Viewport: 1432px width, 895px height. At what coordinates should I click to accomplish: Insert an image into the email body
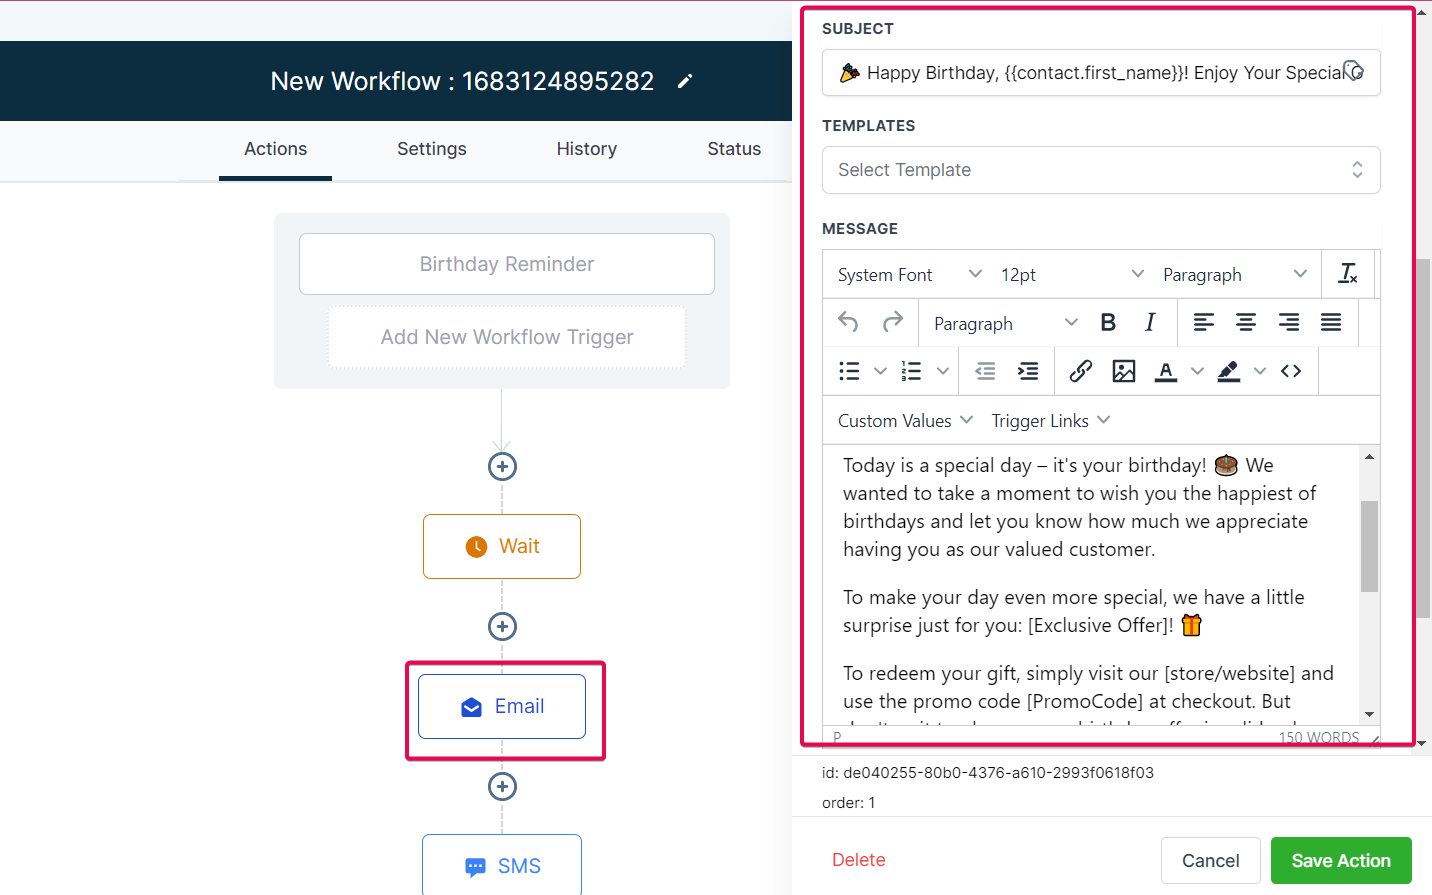[x=1123, y=370]
